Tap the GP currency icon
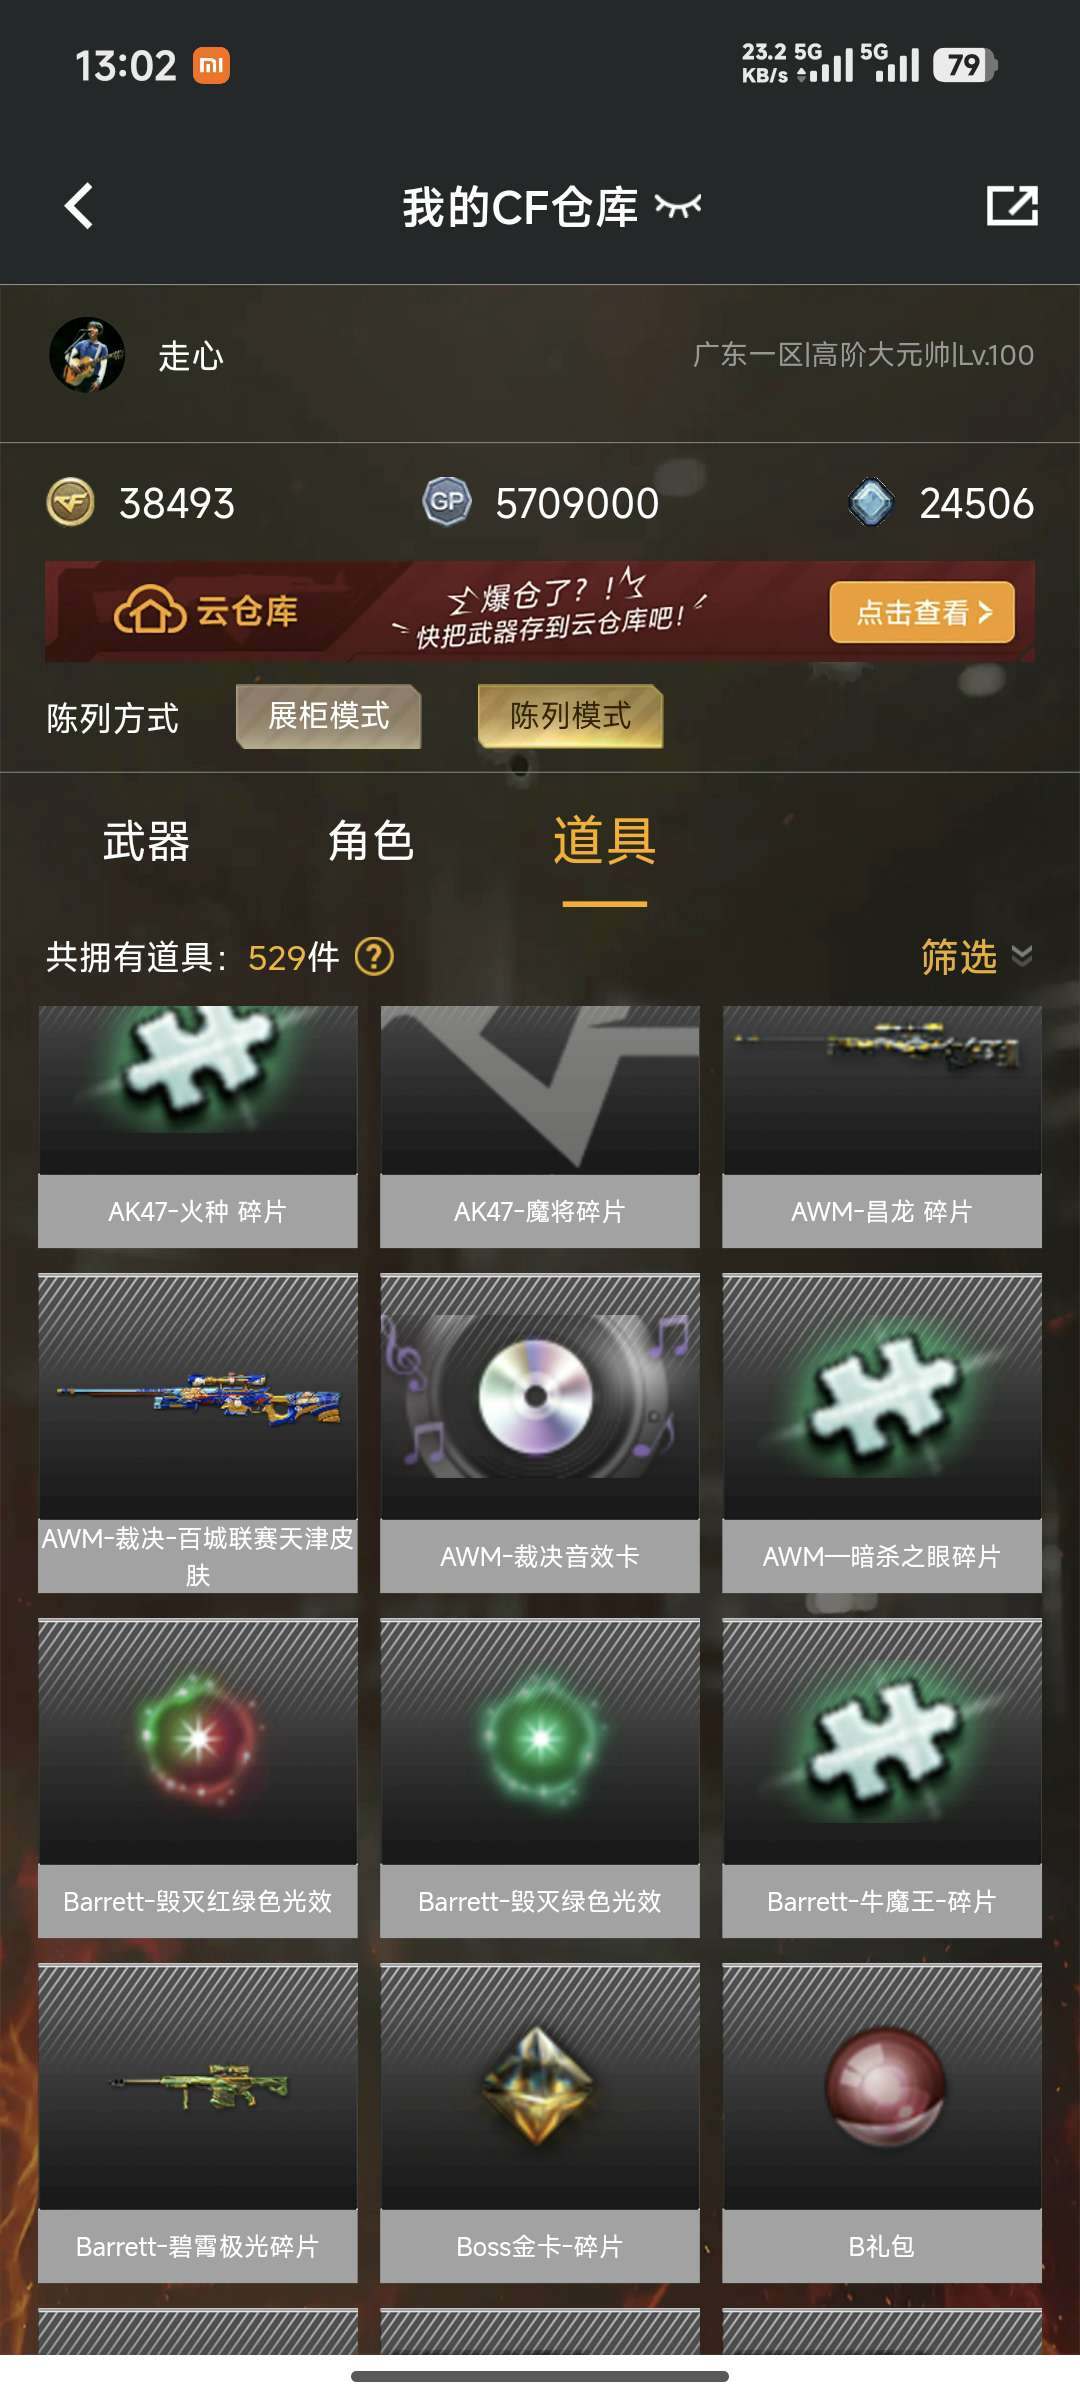 pos(447,502)
